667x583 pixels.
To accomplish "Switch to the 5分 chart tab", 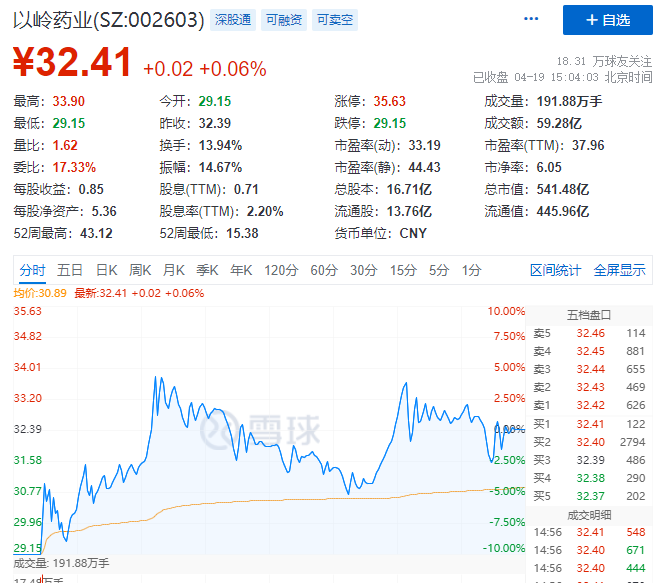I will click(439, 270).
